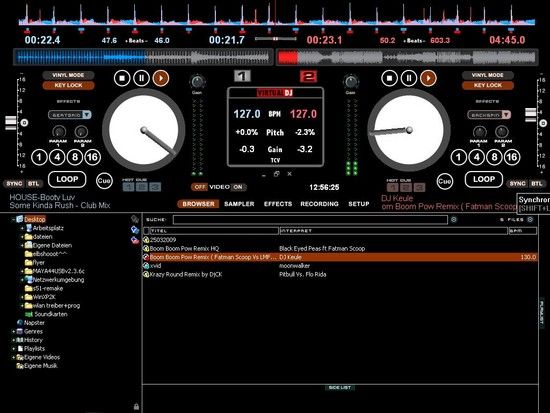Set a 1-beat loop on left deck
Viewport: 550px width, 413px height.
(39, 157)
